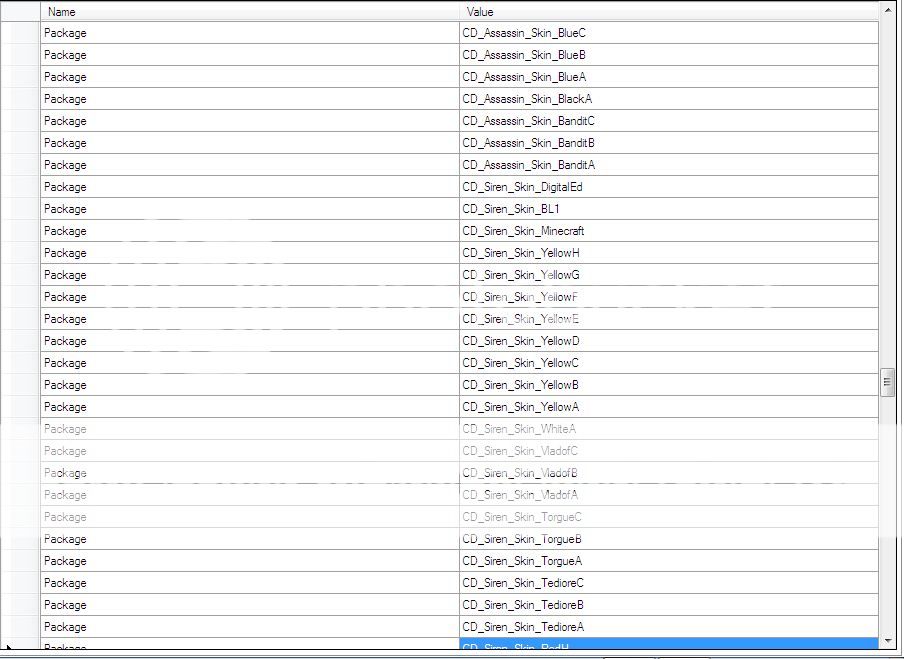
Task: Select the CD_Assassin_Skin_BlueC value cell
Action: pos(668,33)
